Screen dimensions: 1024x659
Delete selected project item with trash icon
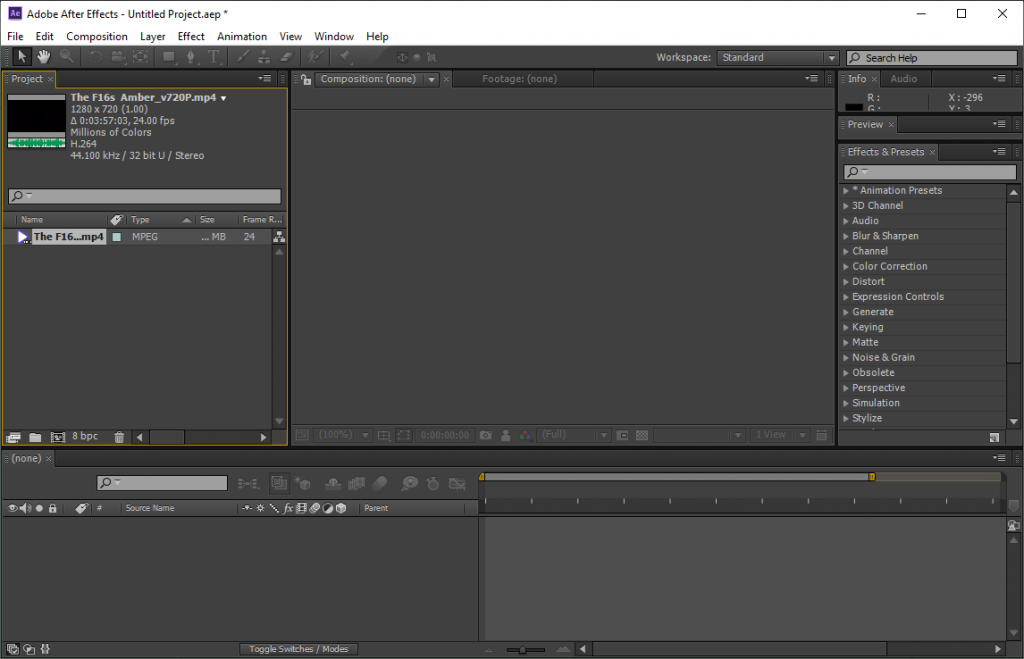tap(119, 438)
